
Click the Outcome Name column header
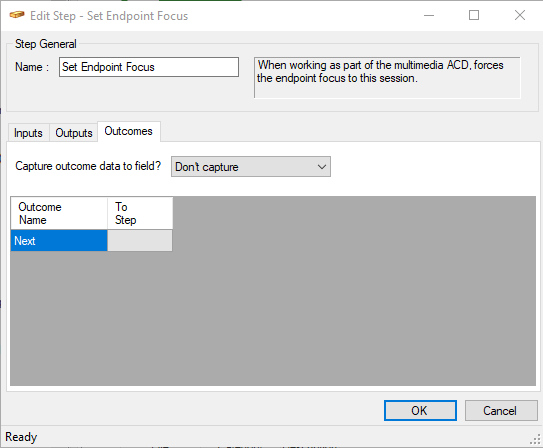point(59,213)
